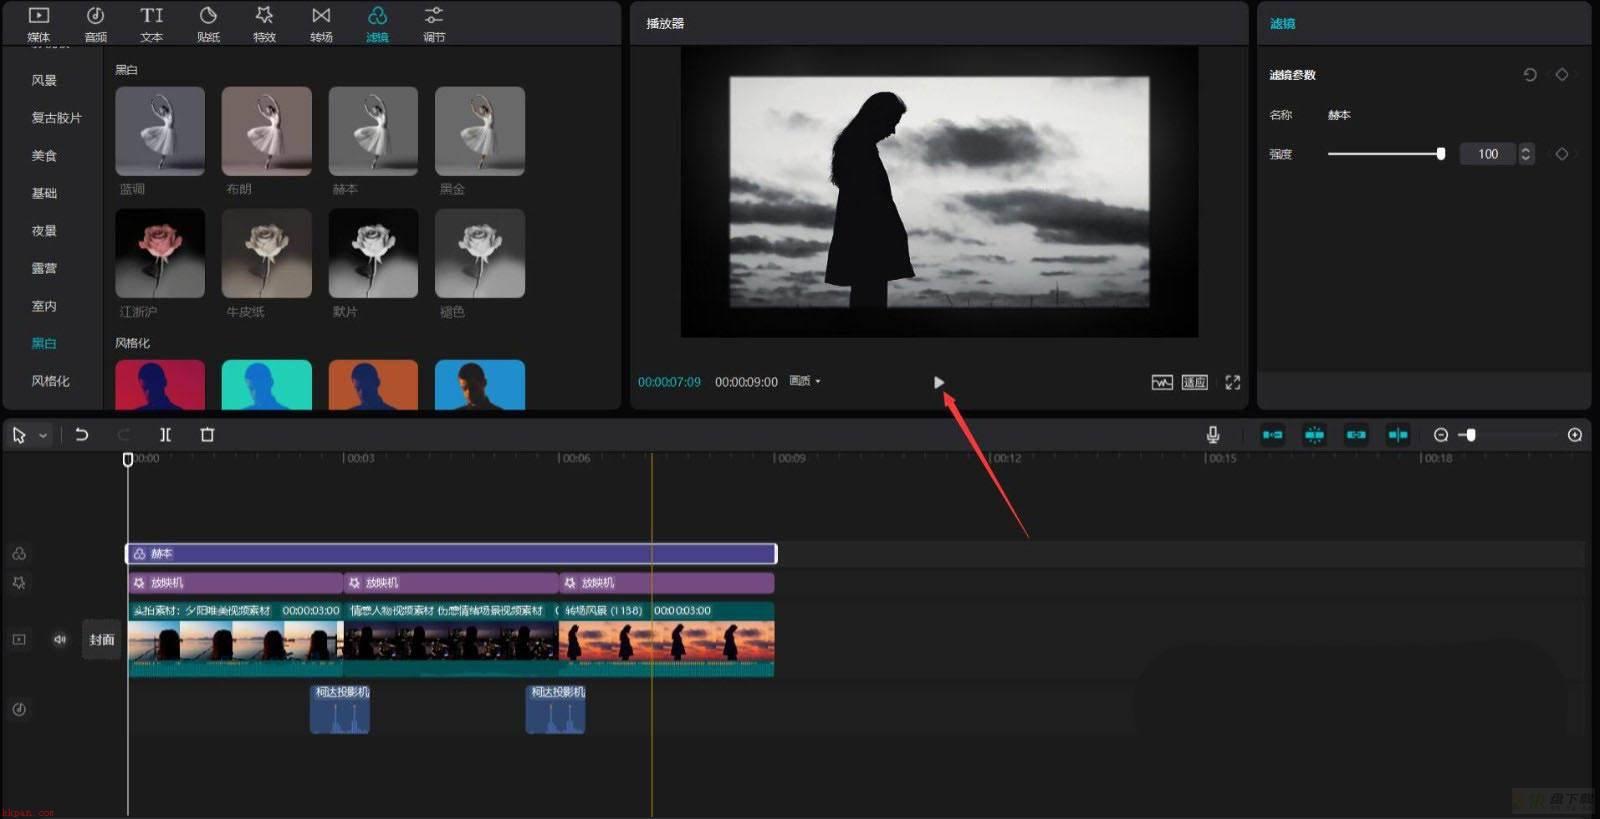Select the 夜景 filter category

(x=44, y=230)
